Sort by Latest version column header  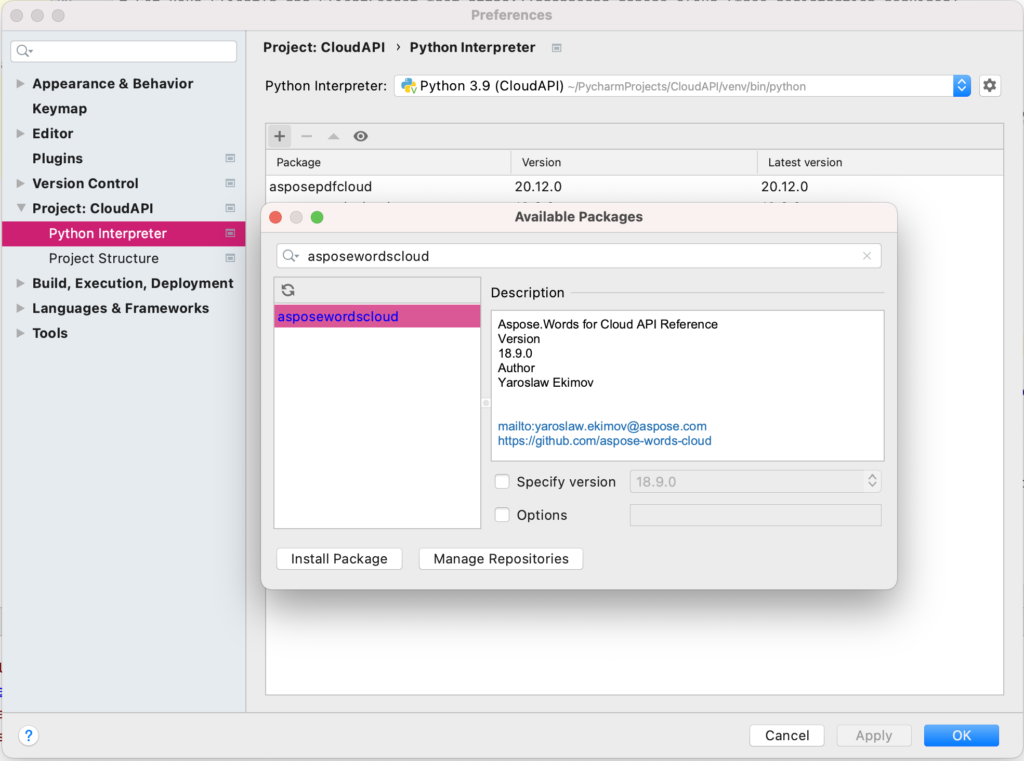pos(880,162)
